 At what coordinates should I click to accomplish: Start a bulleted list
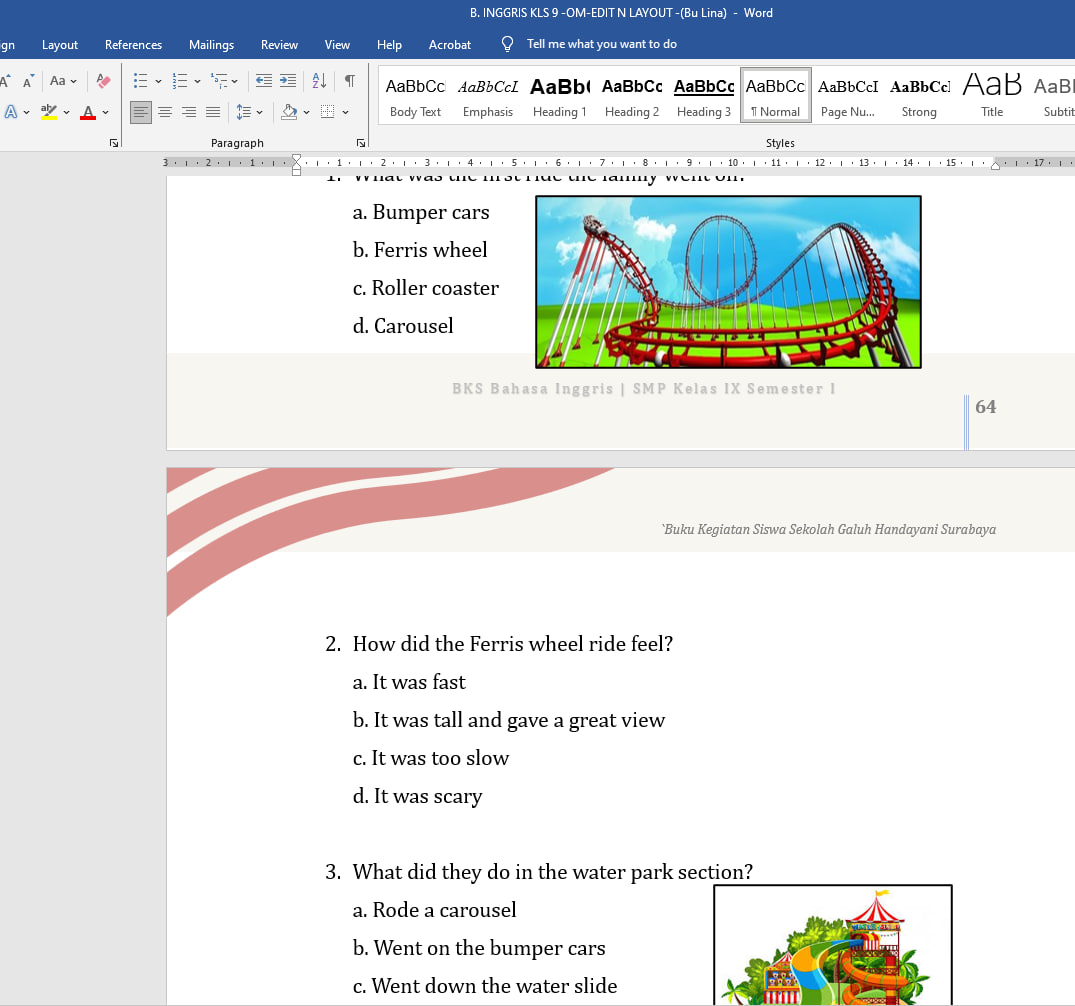tap(141, 81)
